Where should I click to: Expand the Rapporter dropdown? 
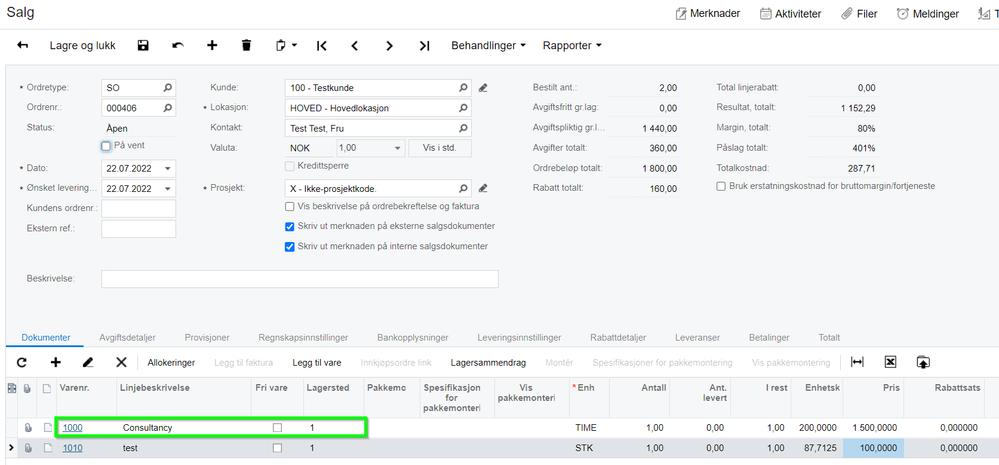click(572, 46)
